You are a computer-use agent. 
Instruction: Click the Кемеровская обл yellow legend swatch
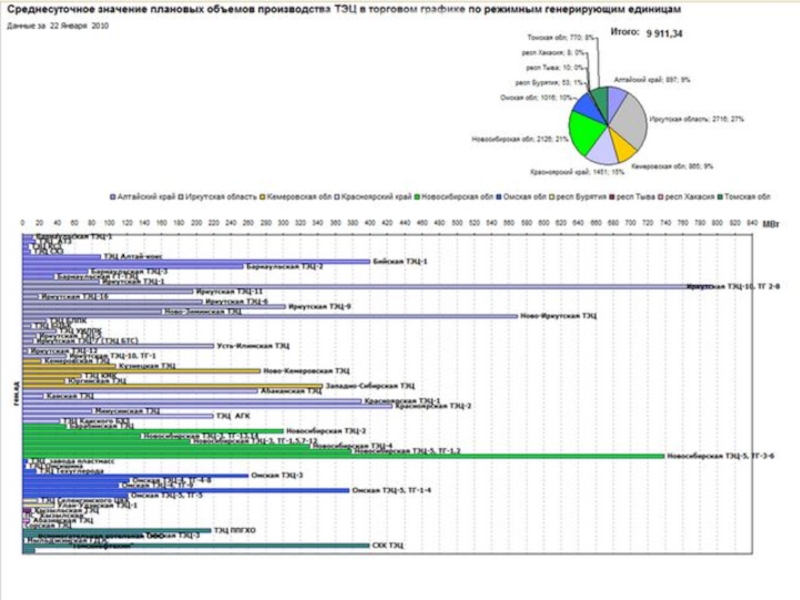tap(262, 197)
